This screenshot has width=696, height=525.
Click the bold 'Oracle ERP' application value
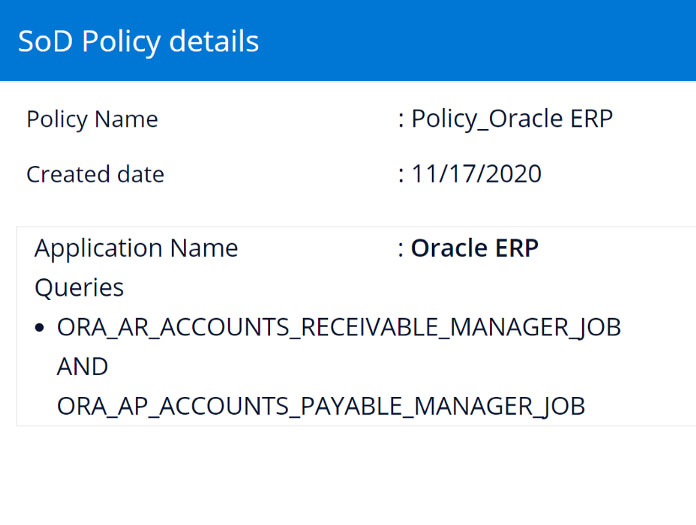(x=475, y=248)
